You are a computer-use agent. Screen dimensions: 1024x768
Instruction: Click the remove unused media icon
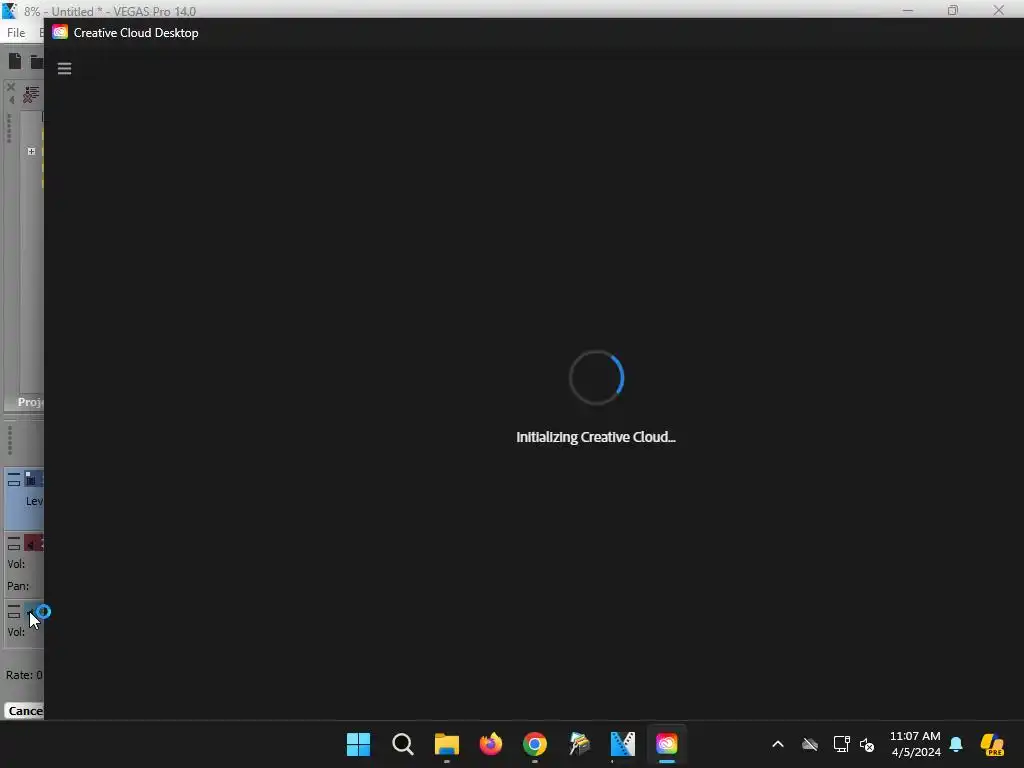point(31,94)
